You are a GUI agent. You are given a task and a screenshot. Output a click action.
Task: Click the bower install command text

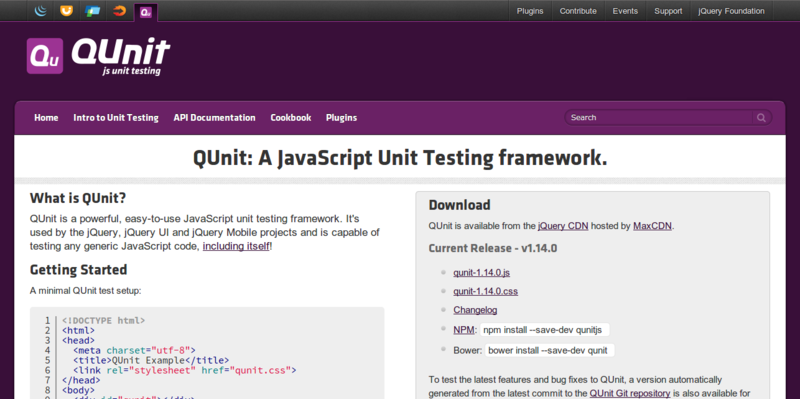coord(549,350)
